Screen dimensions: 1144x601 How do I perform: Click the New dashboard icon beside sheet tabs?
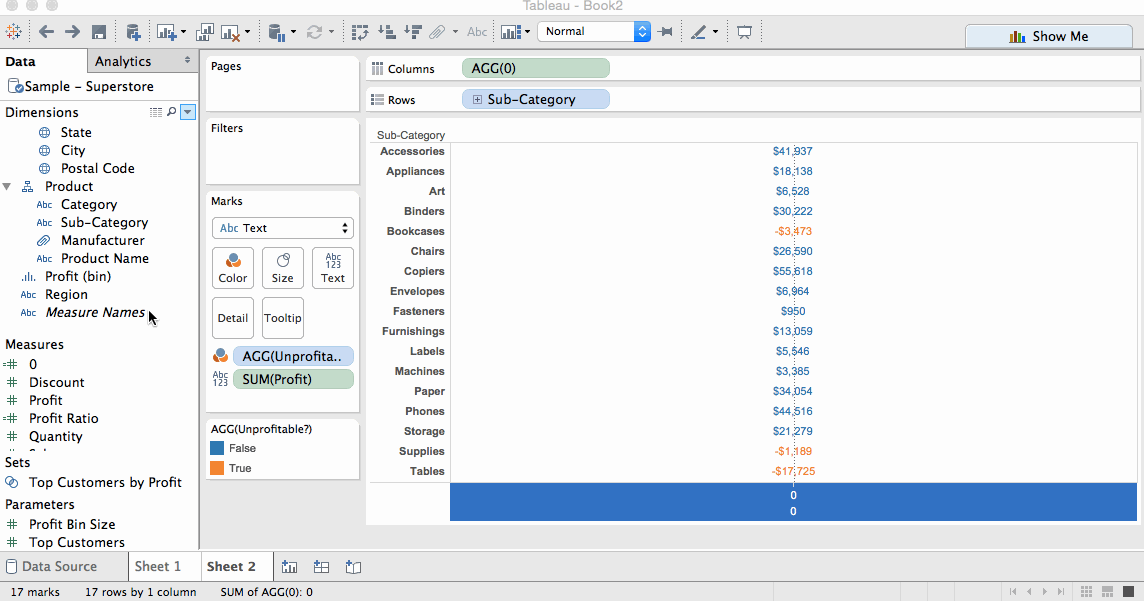[x=321, y=567]
